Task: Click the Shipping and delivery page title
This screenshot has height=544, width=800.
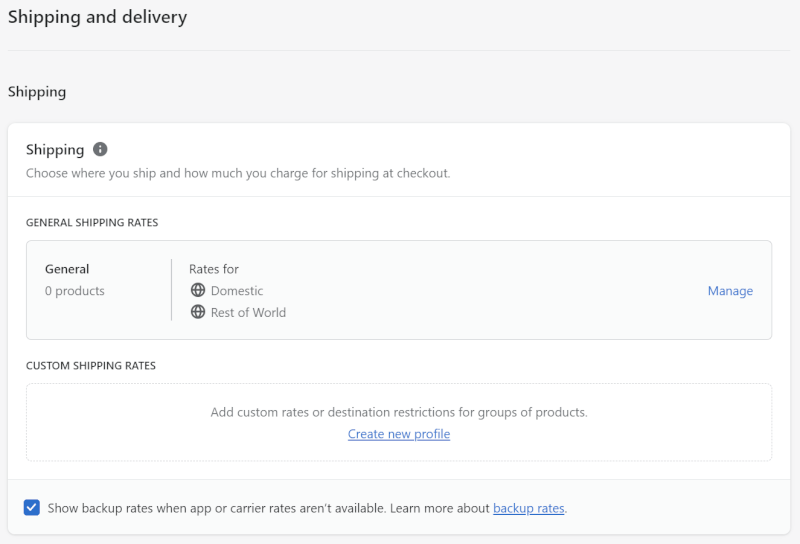Action: [97, 17]
